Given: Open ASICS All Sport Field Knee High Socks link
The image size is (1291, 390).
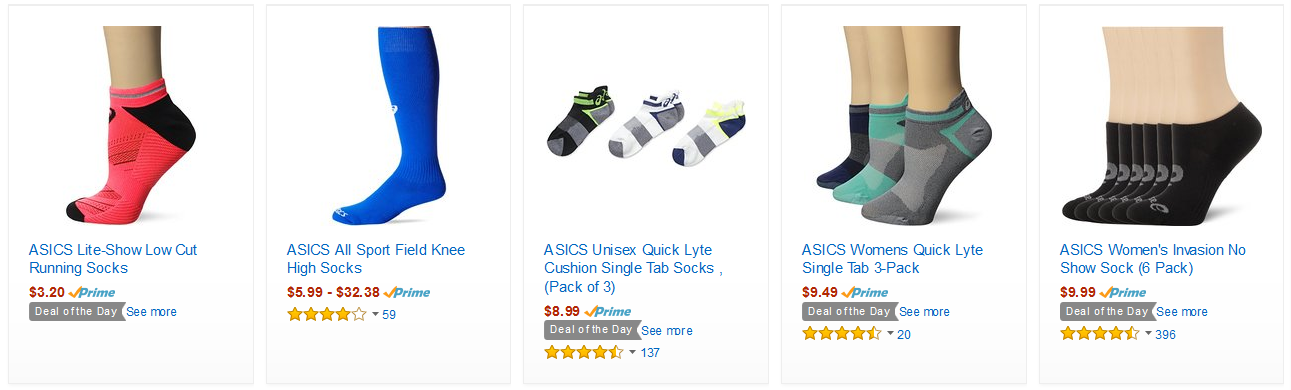Looking at the screenshot, I should tap(376, 259).
